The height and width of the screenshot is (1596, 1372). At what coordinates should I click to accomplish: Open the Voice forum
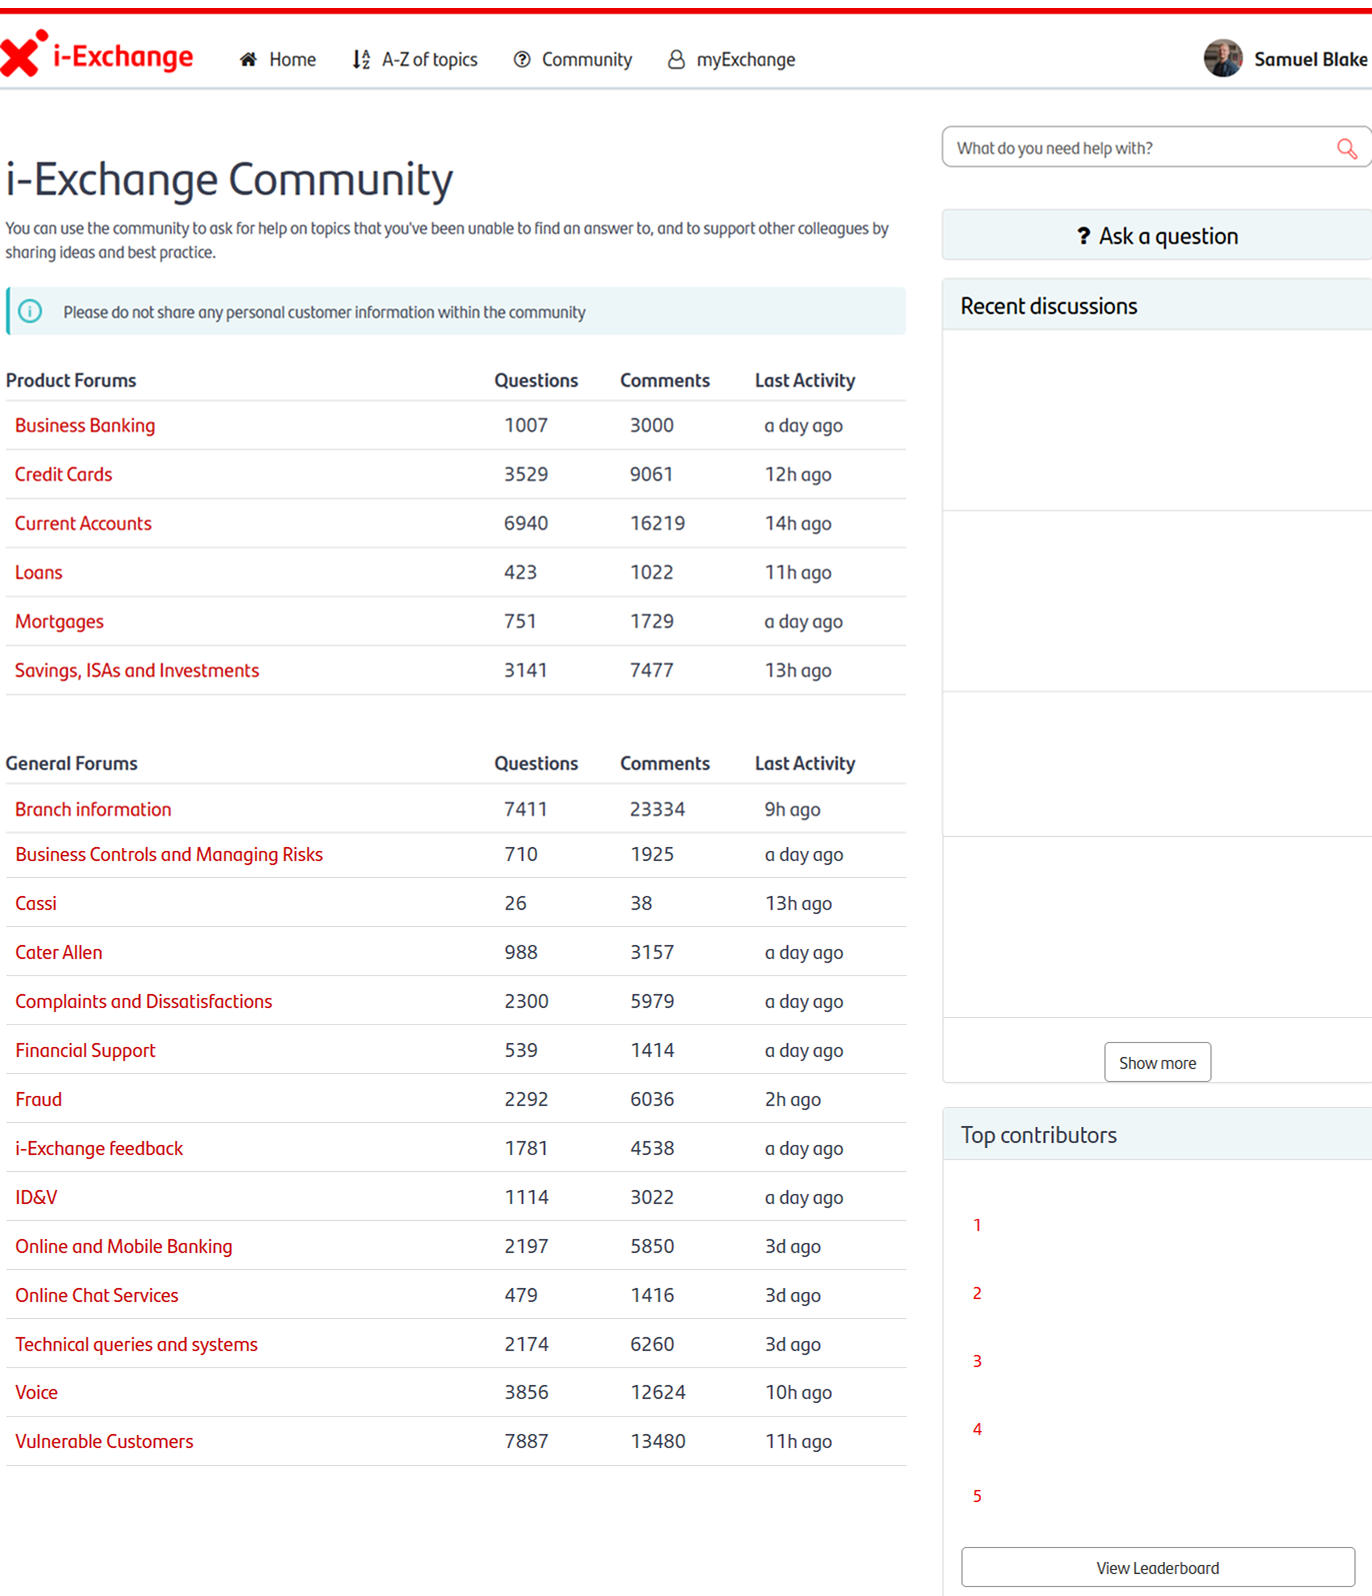[36, 1393]
